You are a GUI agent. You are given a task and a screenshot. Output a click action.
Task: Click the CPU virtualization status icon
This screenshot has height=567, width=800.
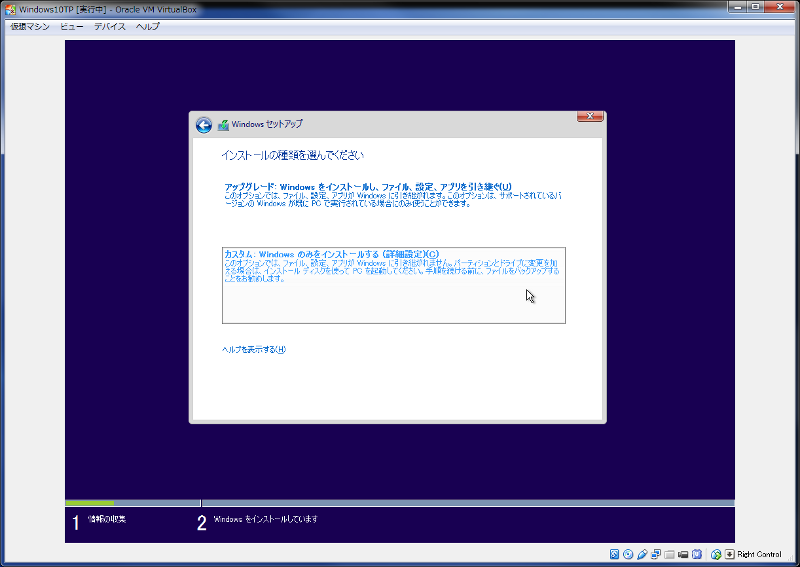(697, 554)
